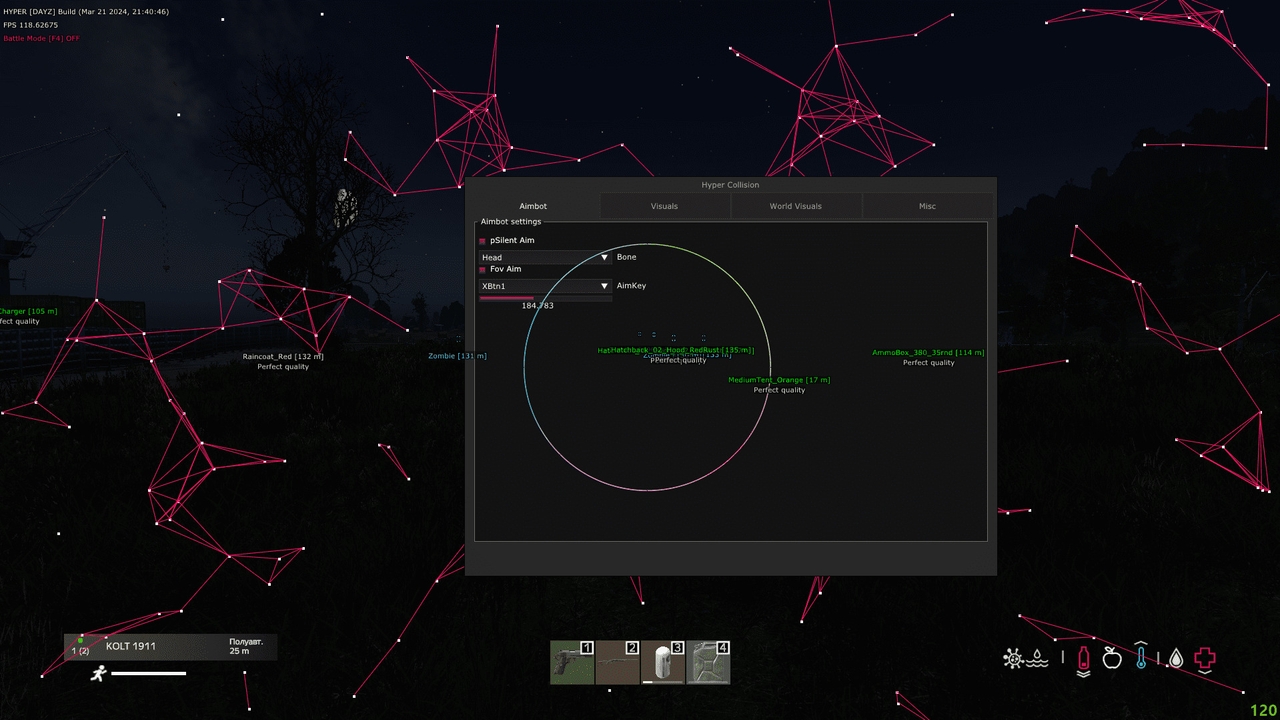1280x720 pixels.
Task: Open the Bone dropdown showing Head
Action: click(544, 257)
